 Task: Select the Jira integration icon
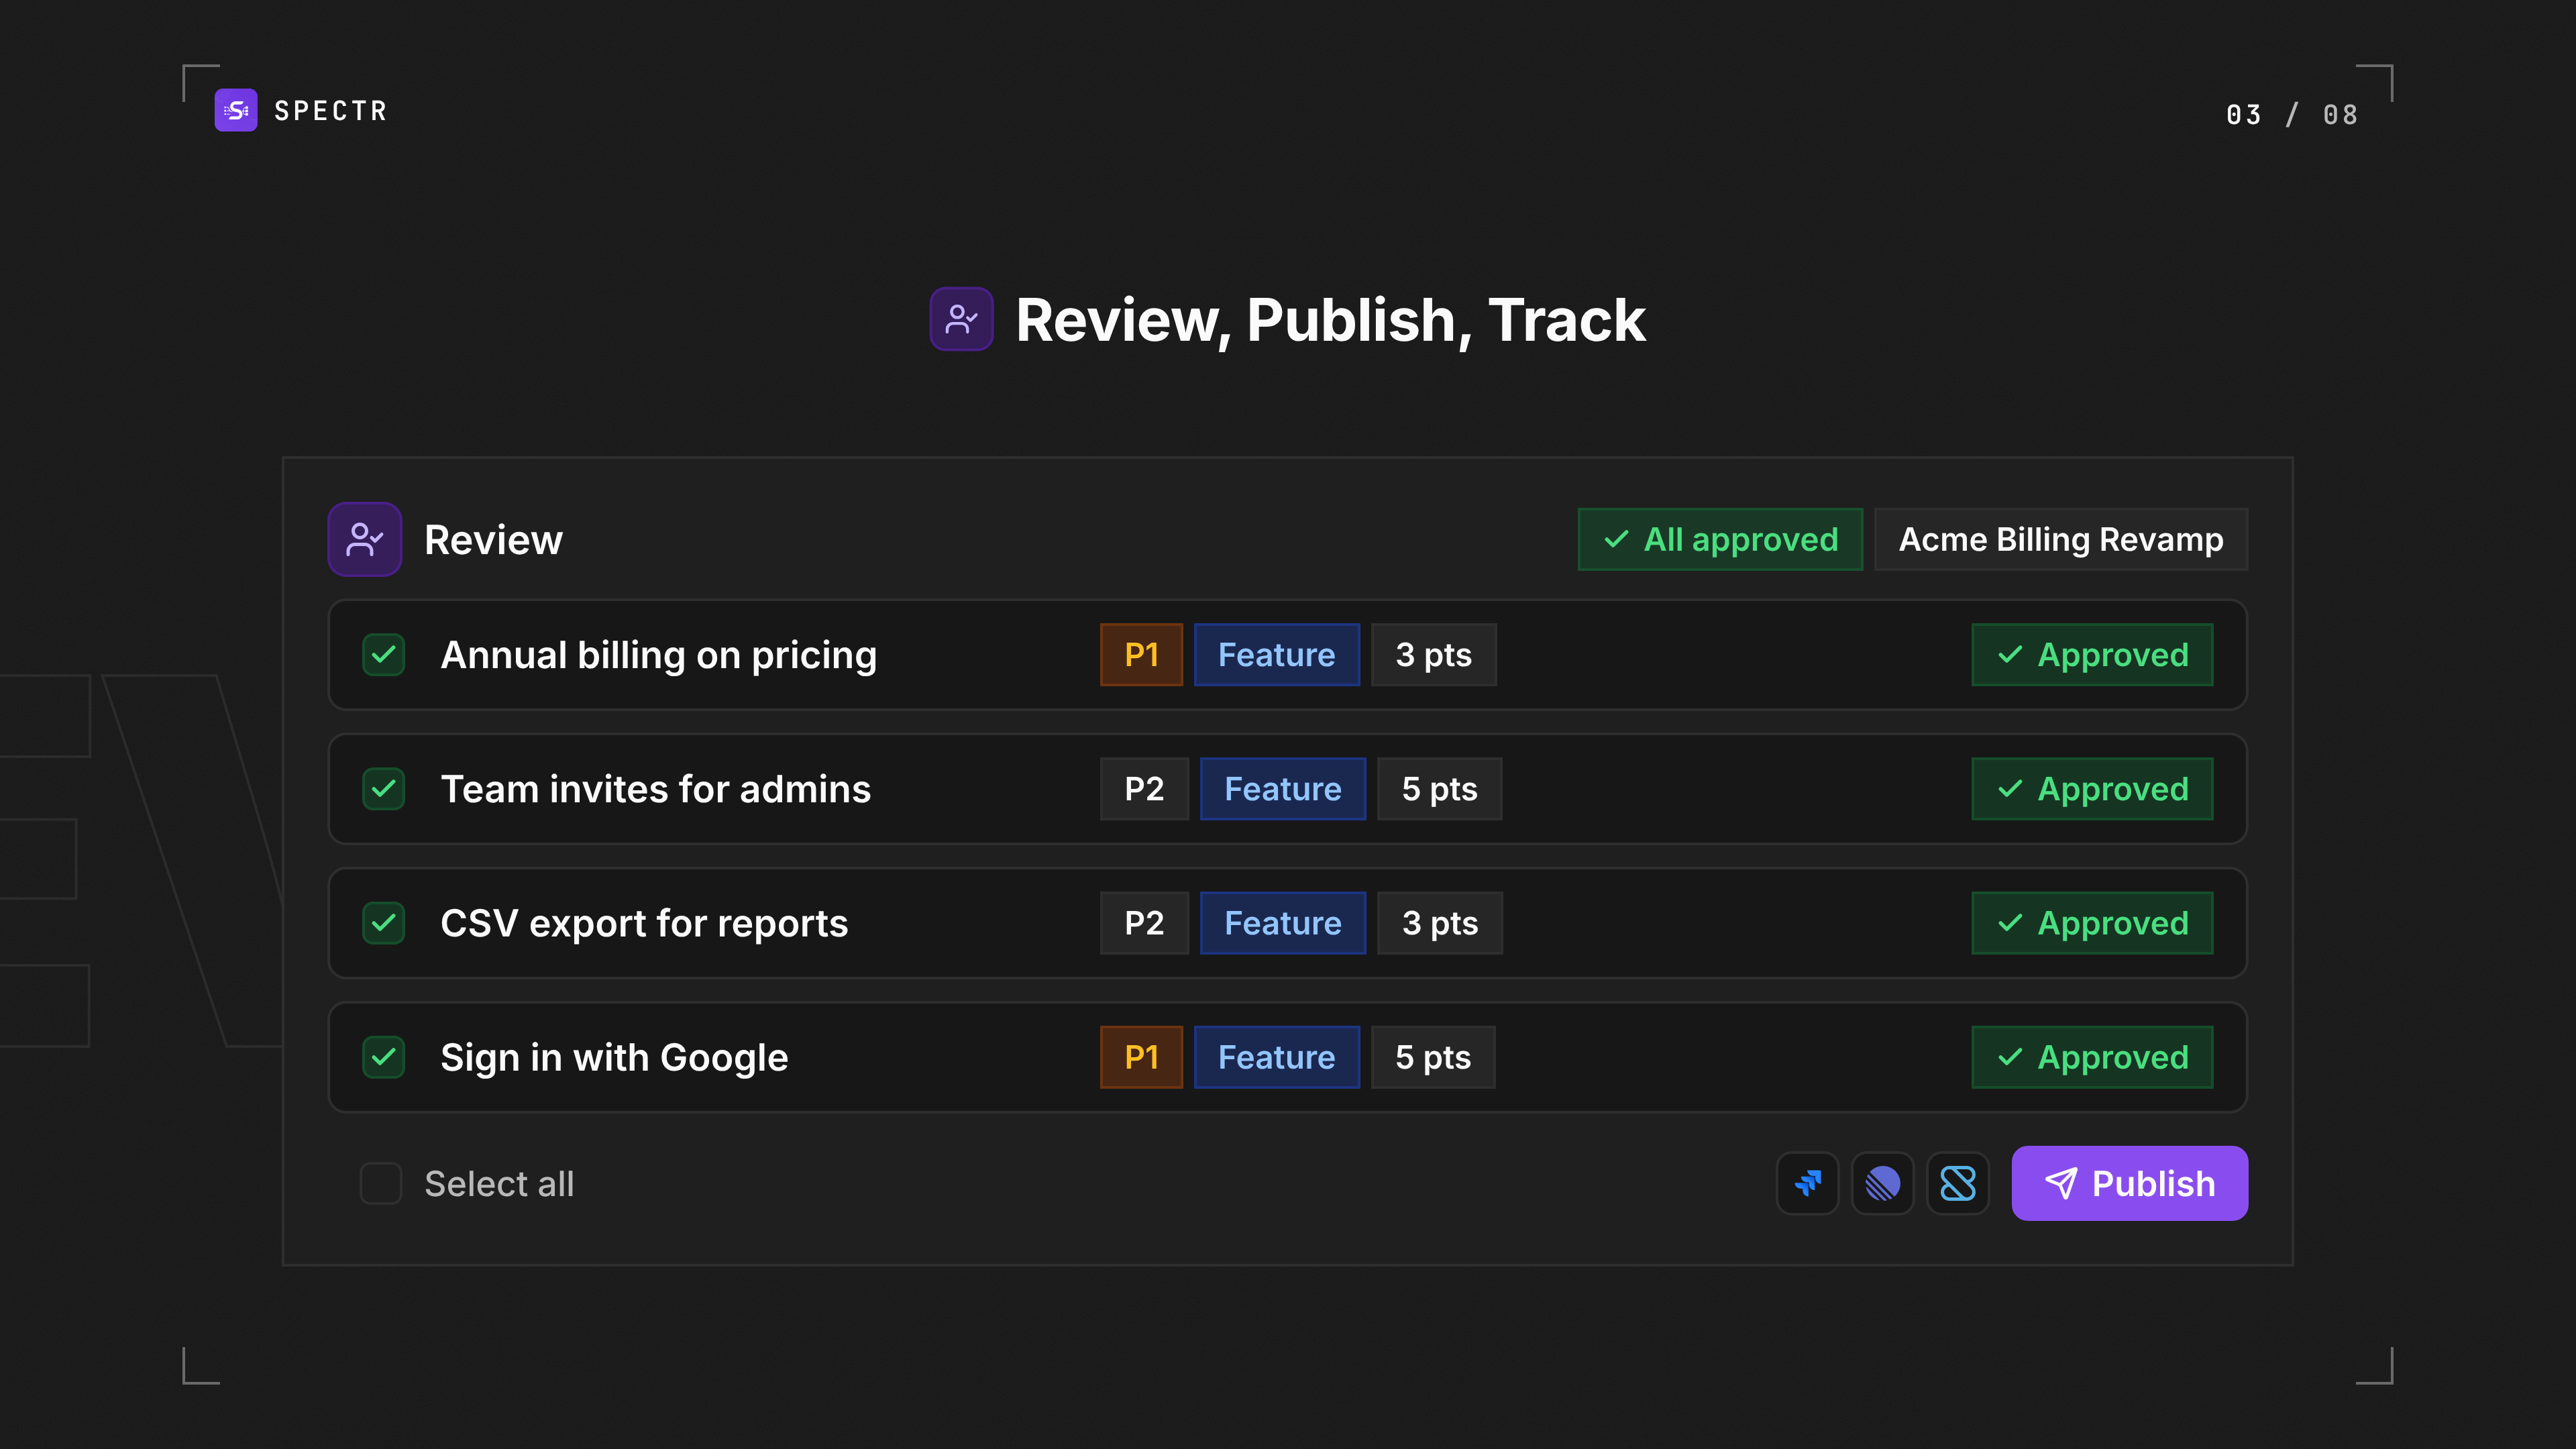tap(1807, 1183)
